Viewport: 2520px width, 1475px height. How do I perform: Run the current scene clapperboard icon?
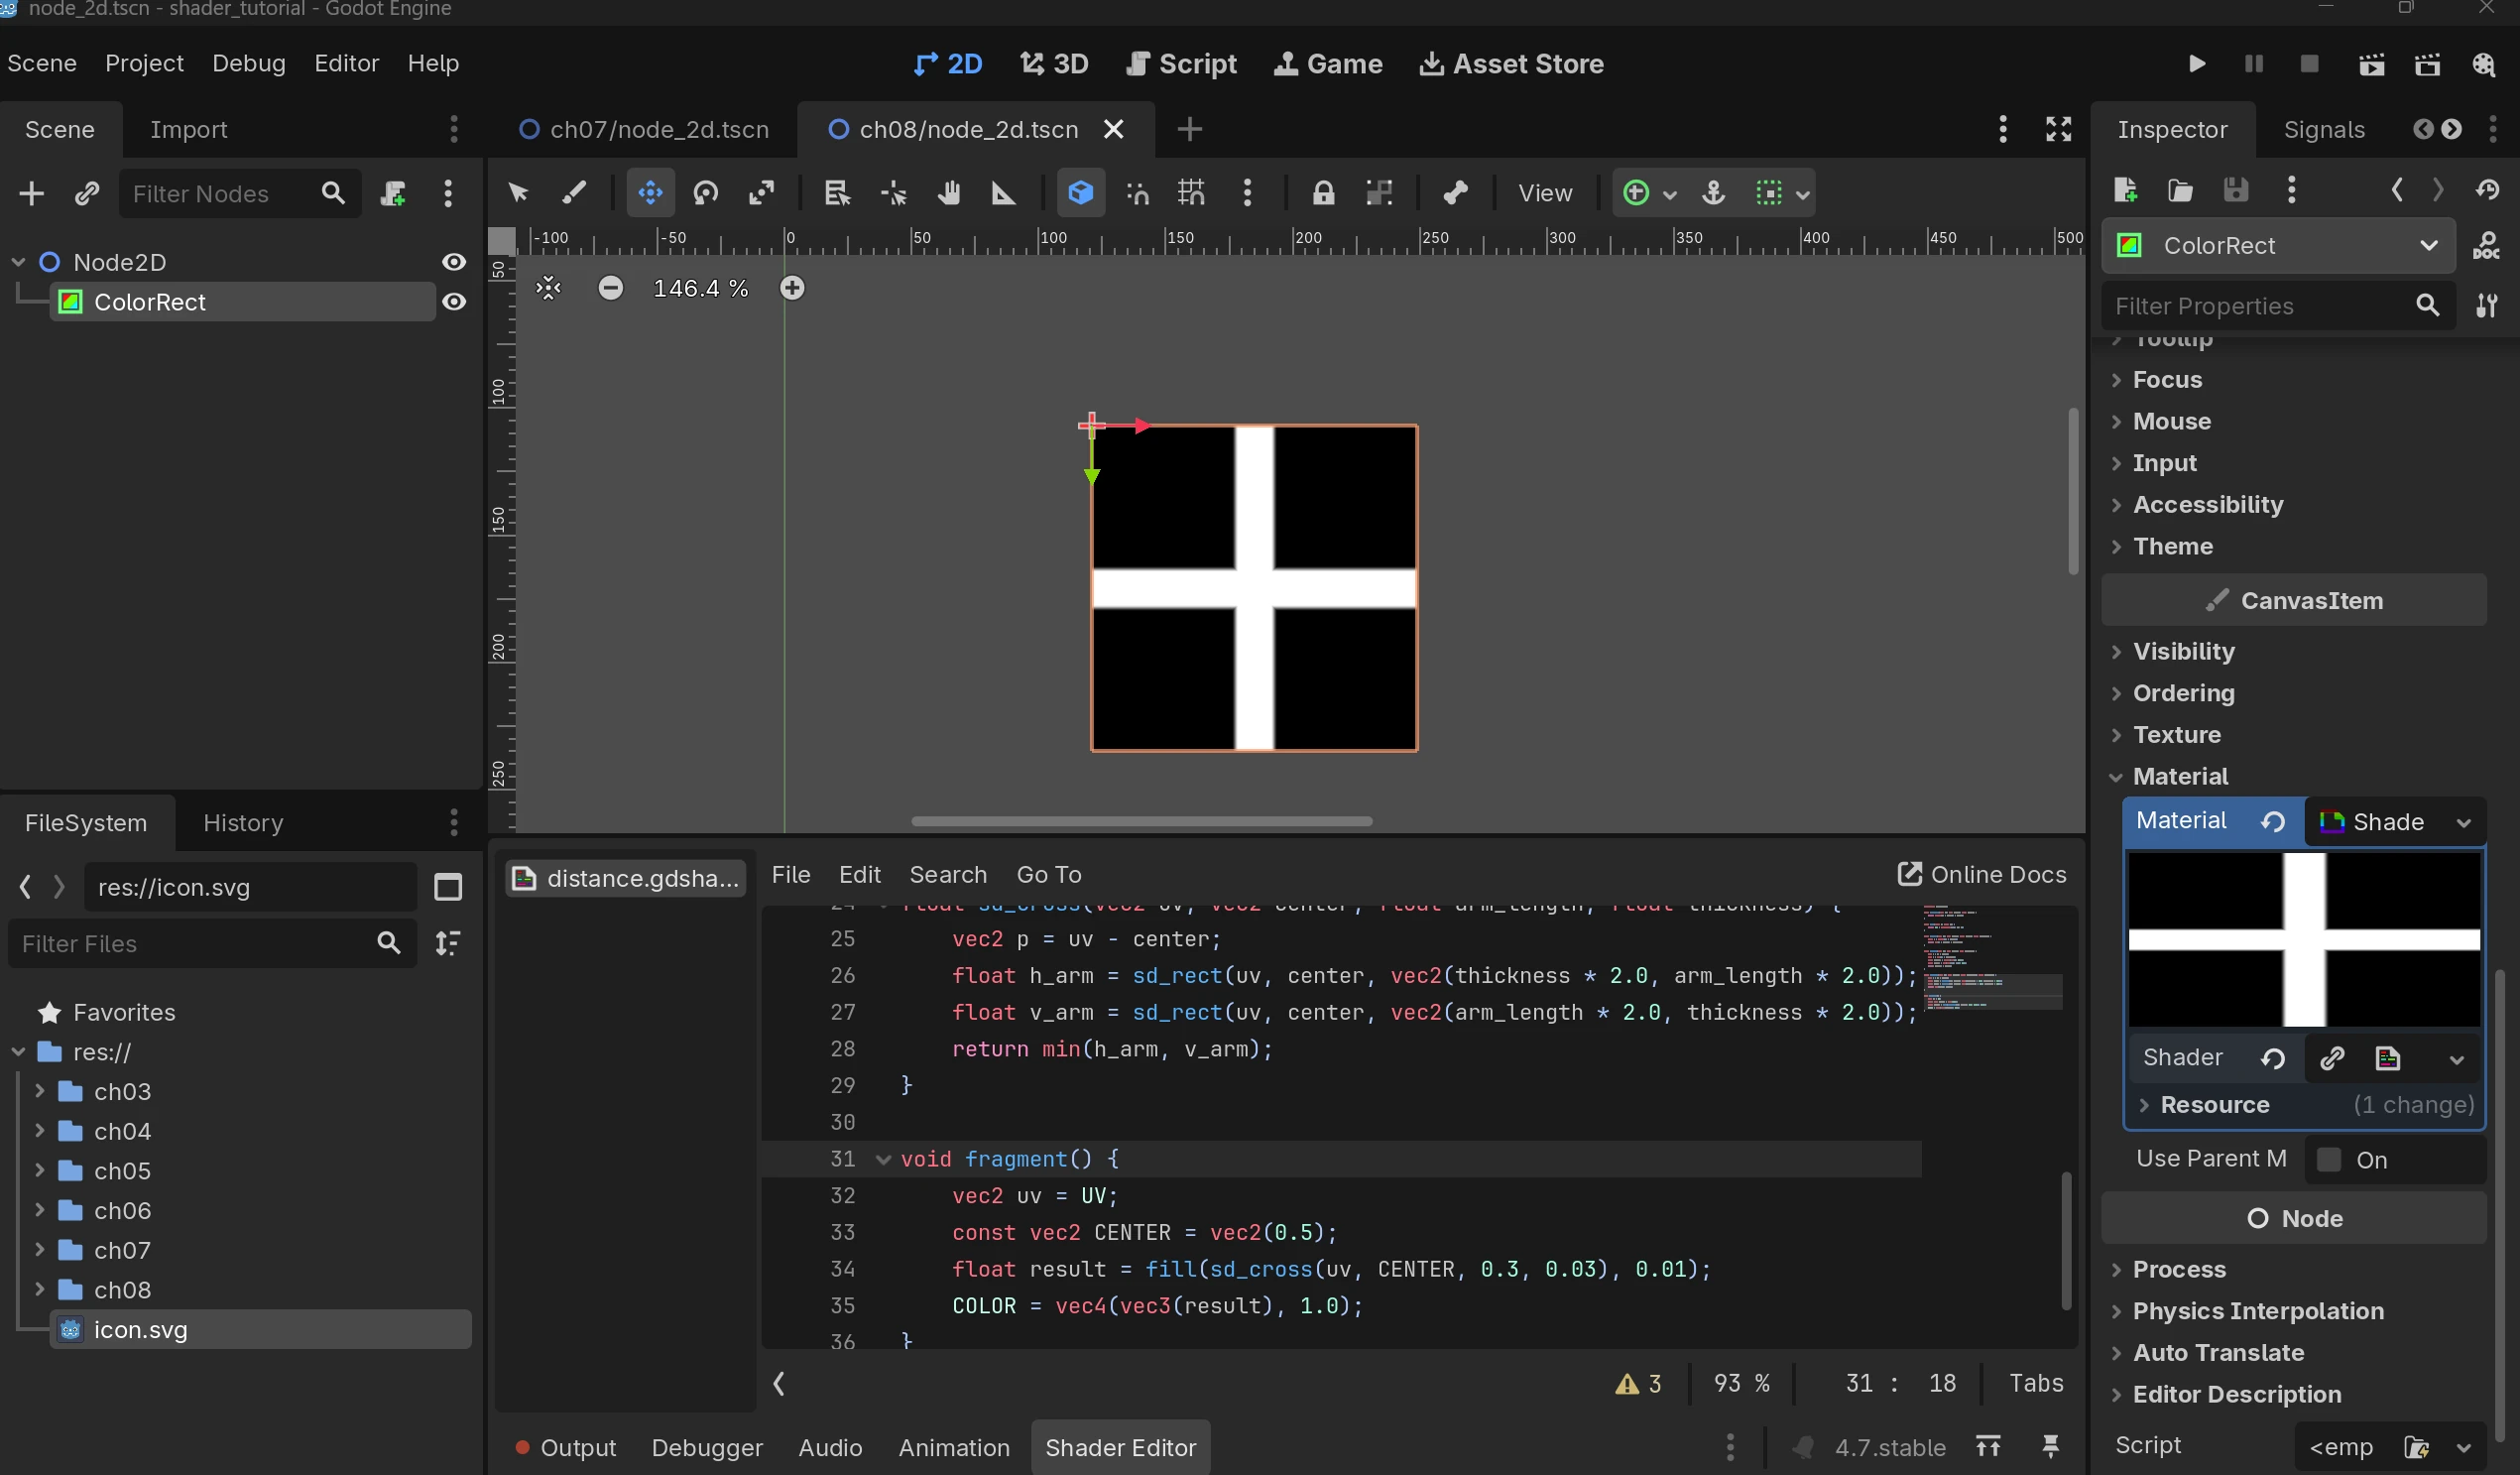2372,64
